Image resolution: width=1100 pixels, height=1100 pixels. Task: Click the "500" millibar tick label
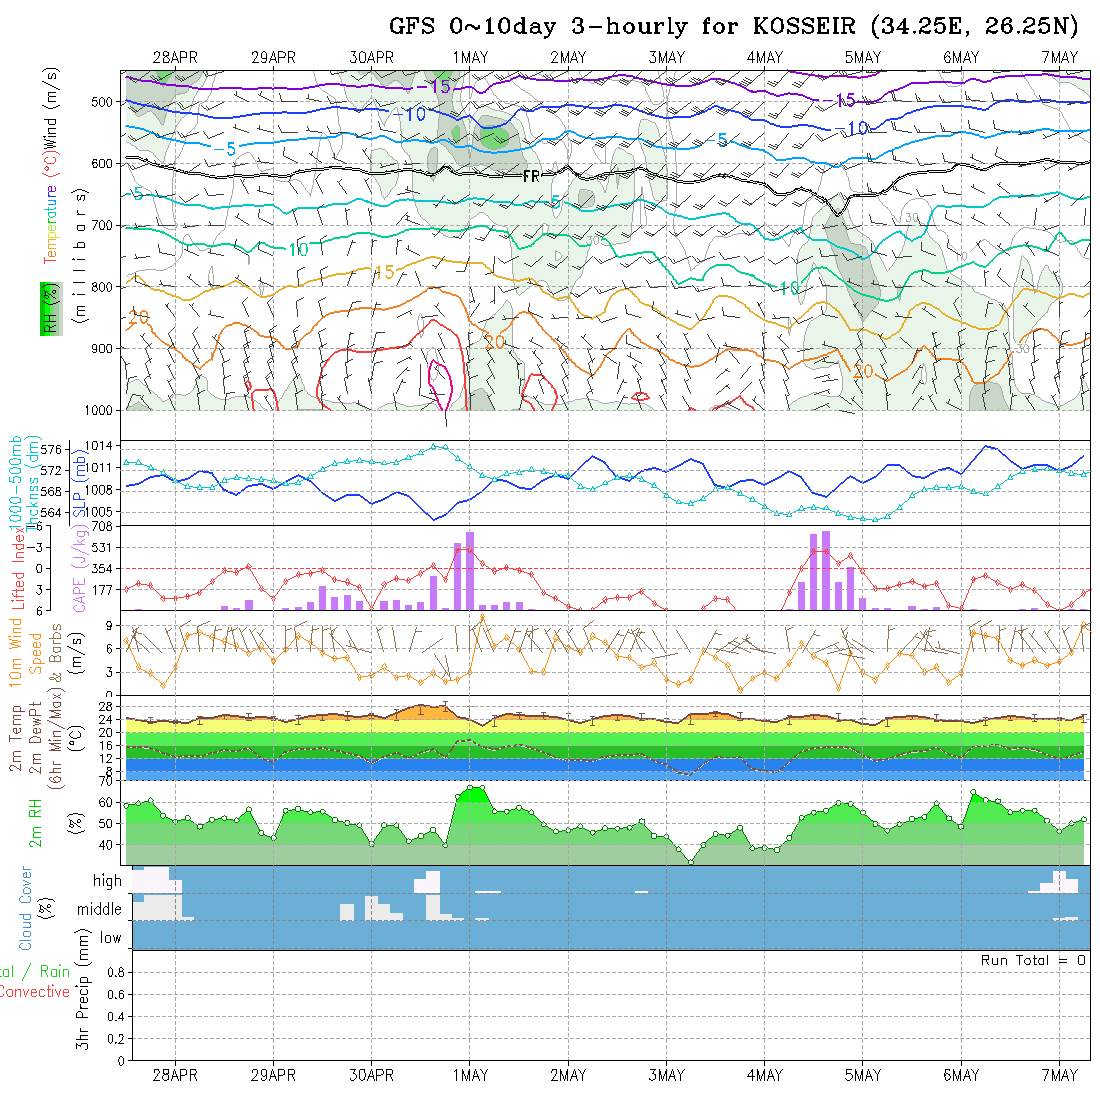[x=106, y=102]
